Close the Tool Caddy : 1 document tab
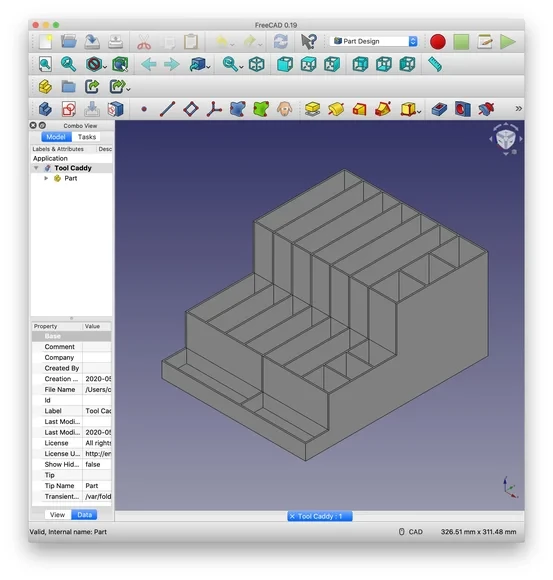 (292, 516)
